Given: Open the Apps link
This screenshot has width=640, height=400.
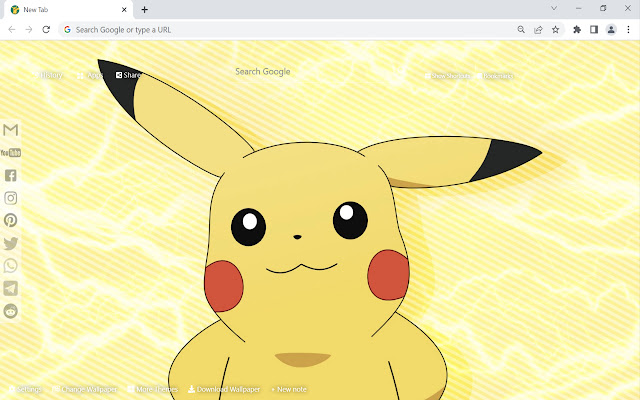Looking at the screenshot, I should (90, 76).
